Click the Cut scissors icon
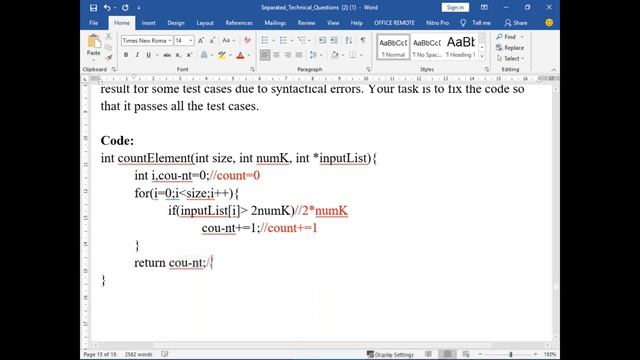 click(x=109, y=36)
